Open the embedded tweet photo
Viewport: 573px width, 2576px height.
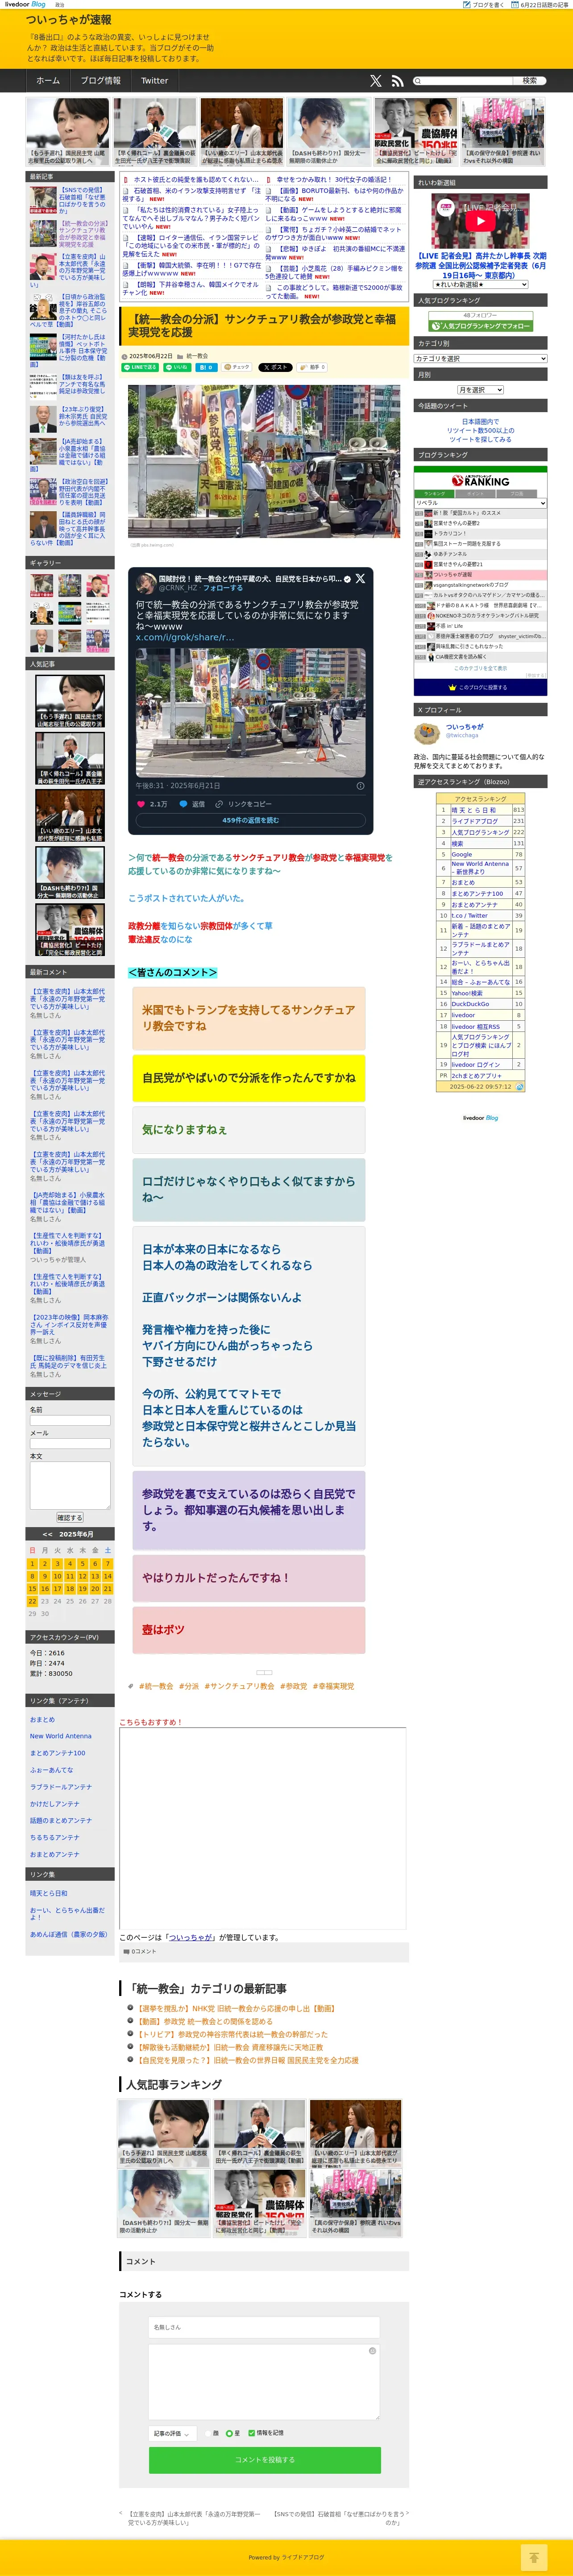pyautogui.click(x=250, y=712)
